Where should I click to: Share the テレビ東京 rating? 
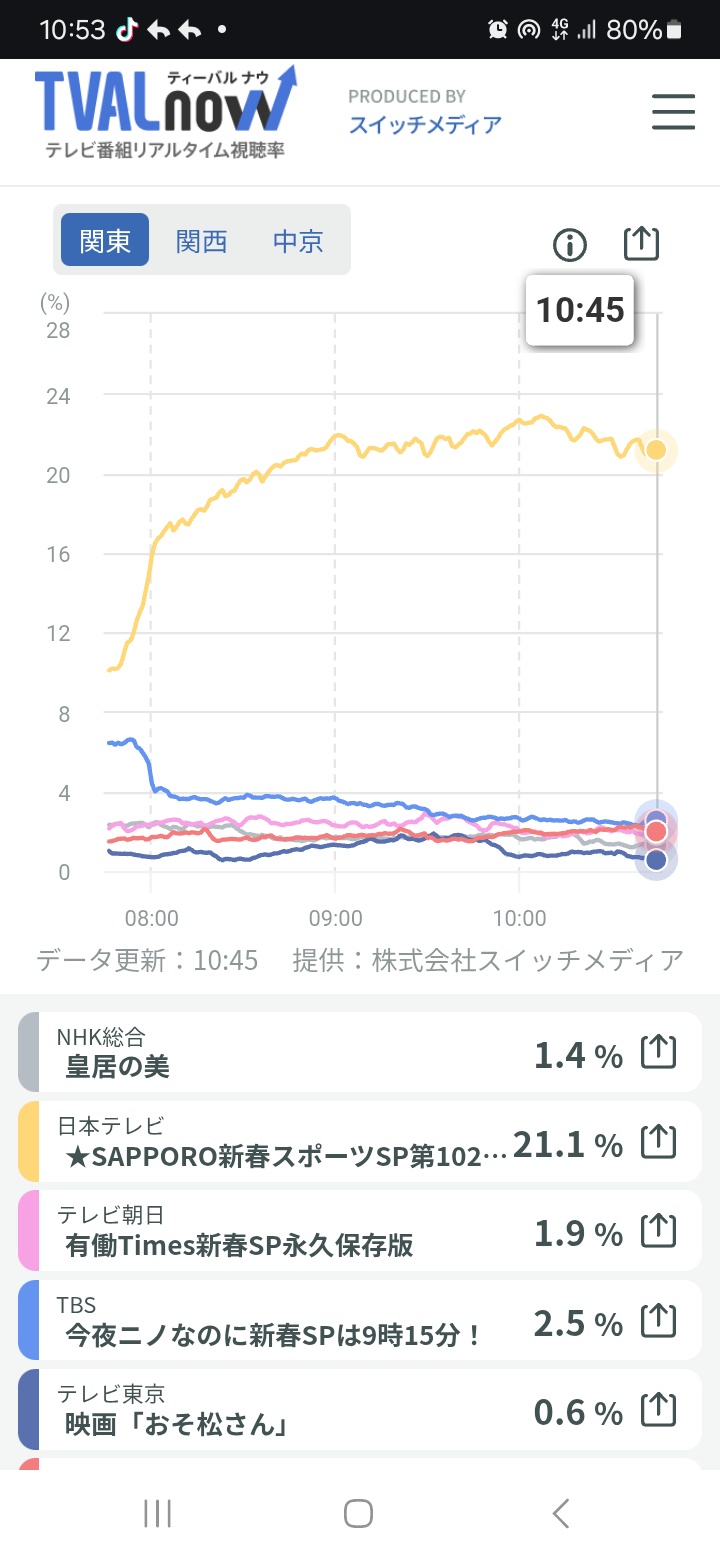658,1410
